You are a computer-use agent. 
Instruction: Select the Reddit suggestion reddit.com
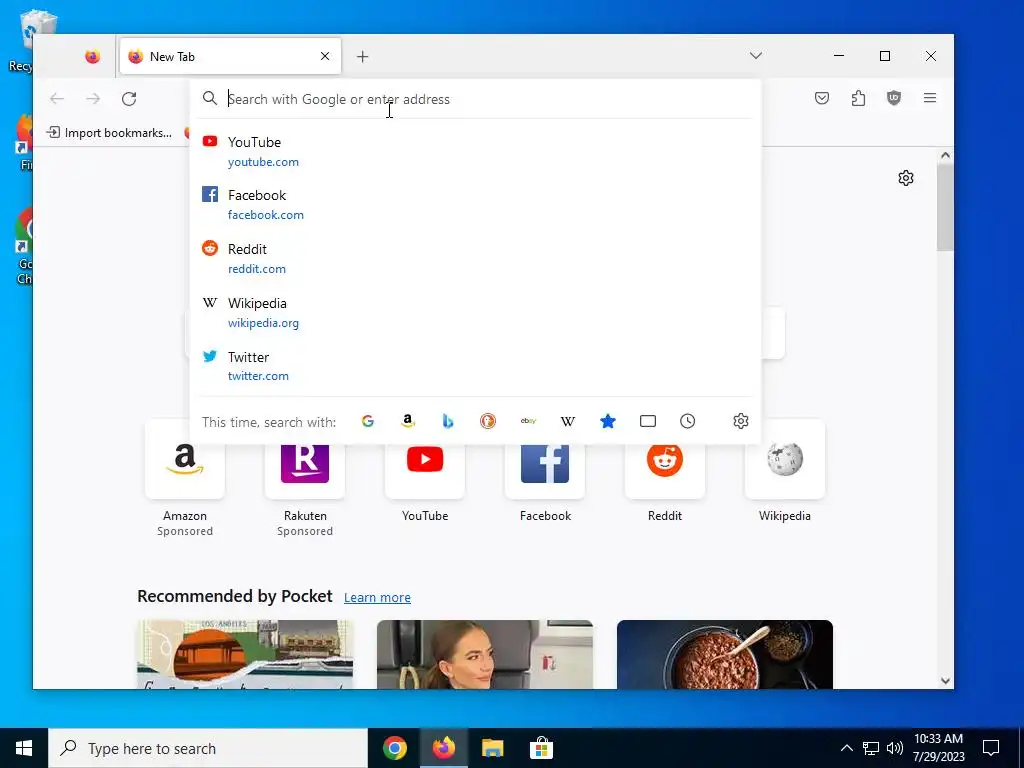pyautogui.click(x=475, y=259)
